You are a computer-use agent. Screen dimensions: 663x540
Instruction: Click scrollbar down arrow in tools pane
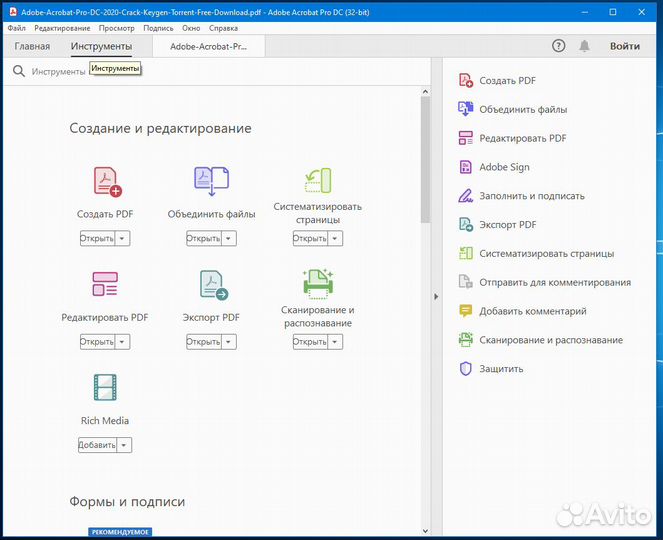click(425, 531)
